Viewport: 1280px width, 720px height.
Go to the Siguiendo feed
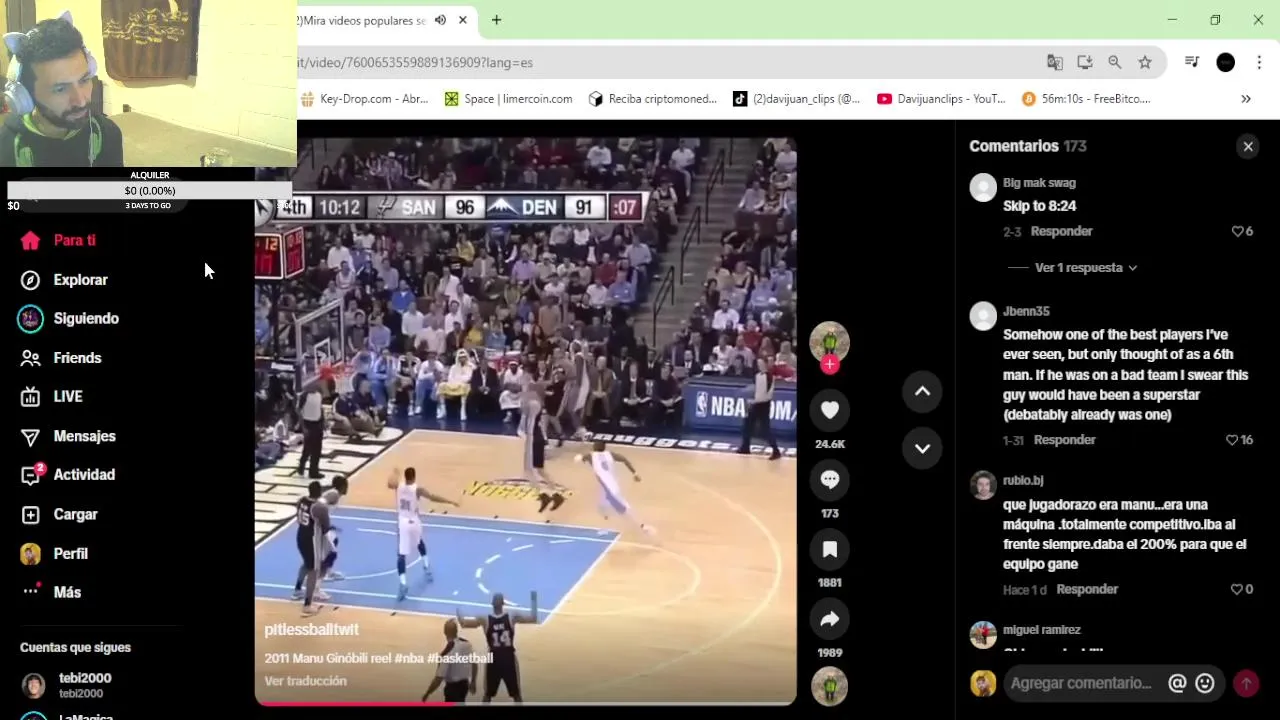click(68, 318)
